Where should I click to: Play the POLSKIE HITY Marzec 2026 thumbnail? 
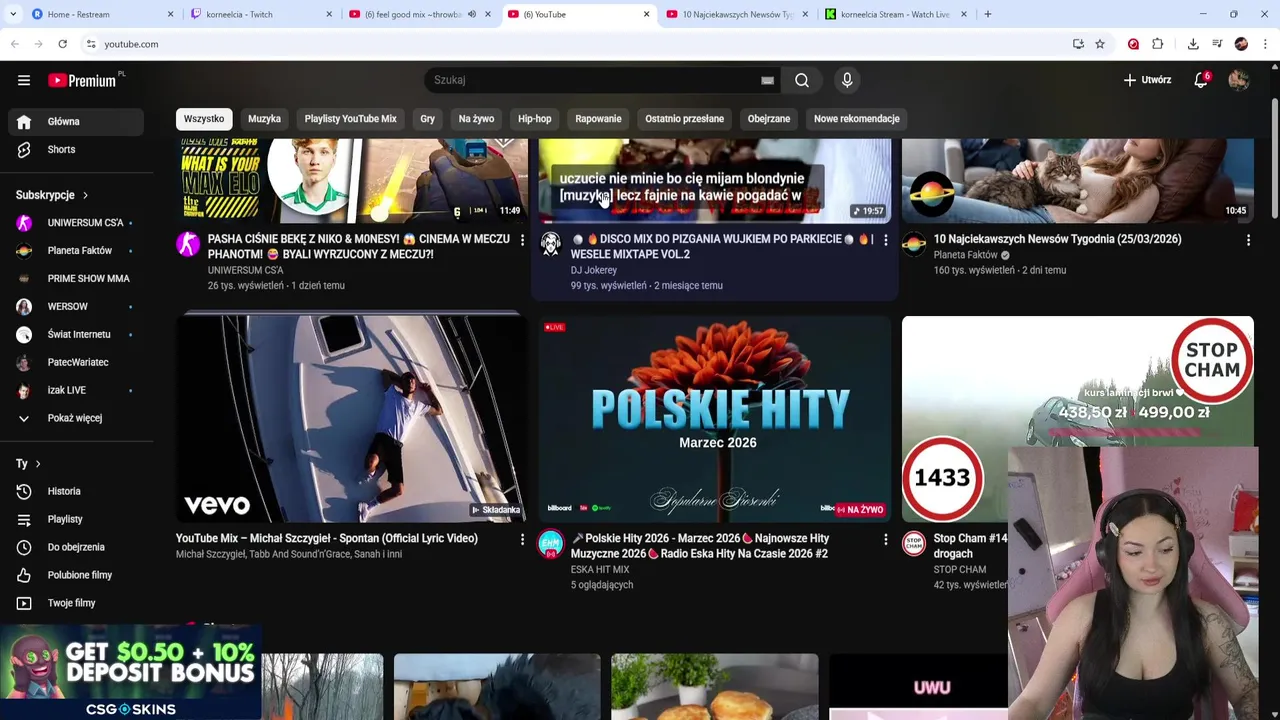(715, 419)
